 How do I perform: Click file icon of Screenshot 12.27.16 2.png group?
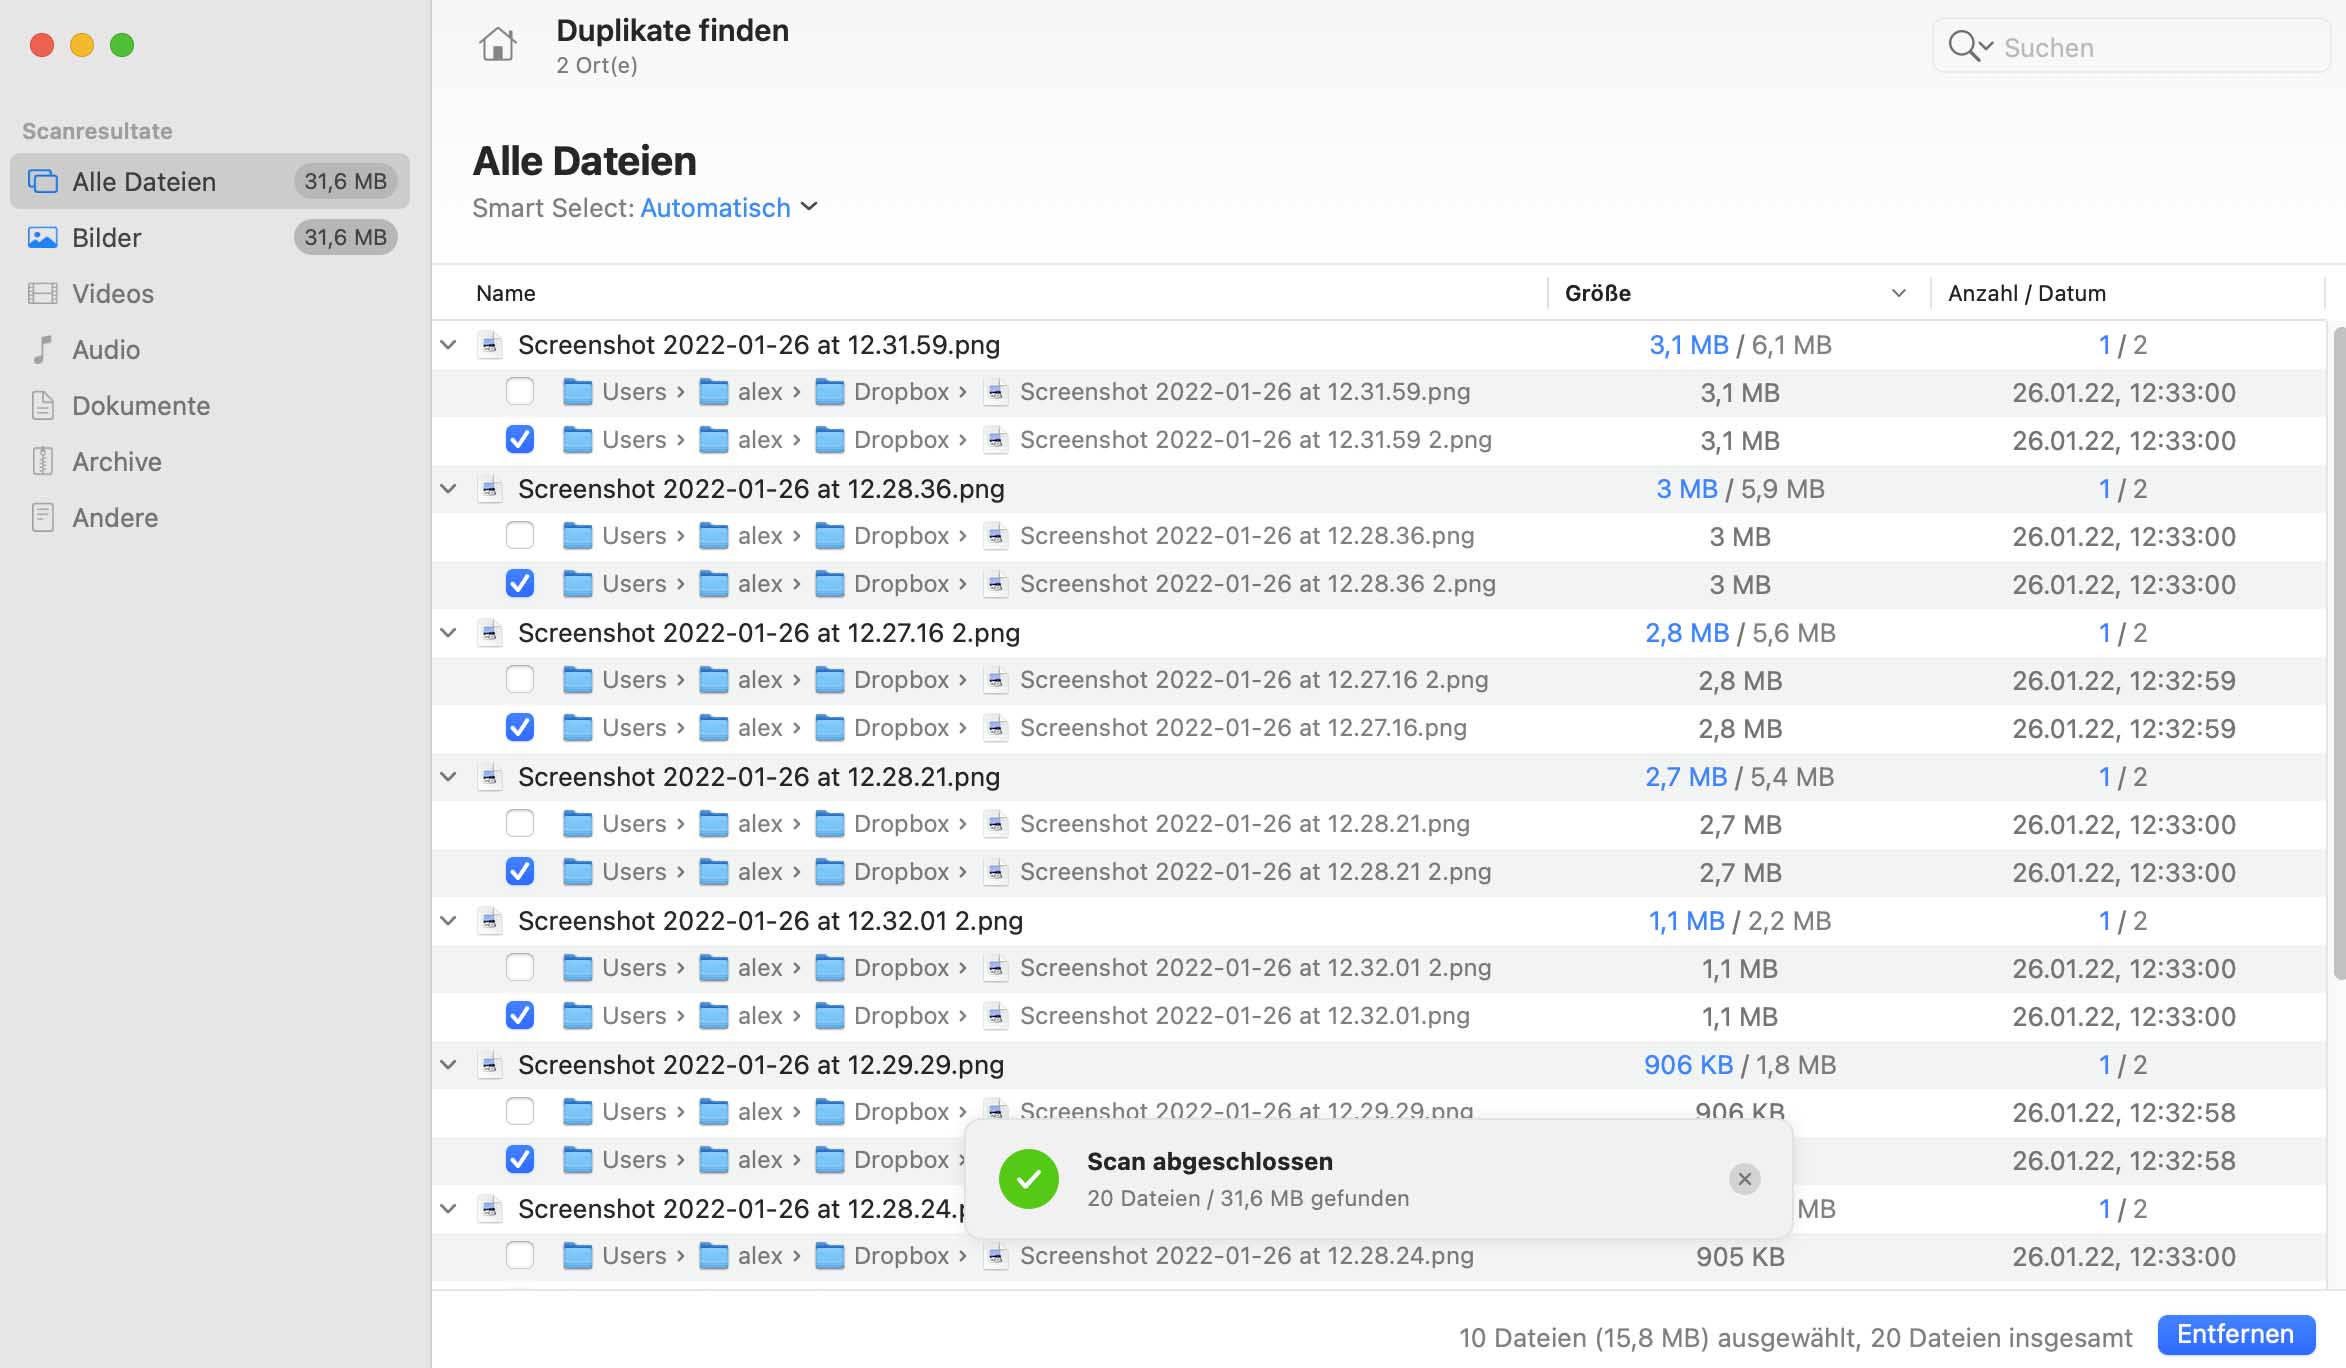[489, 633]
